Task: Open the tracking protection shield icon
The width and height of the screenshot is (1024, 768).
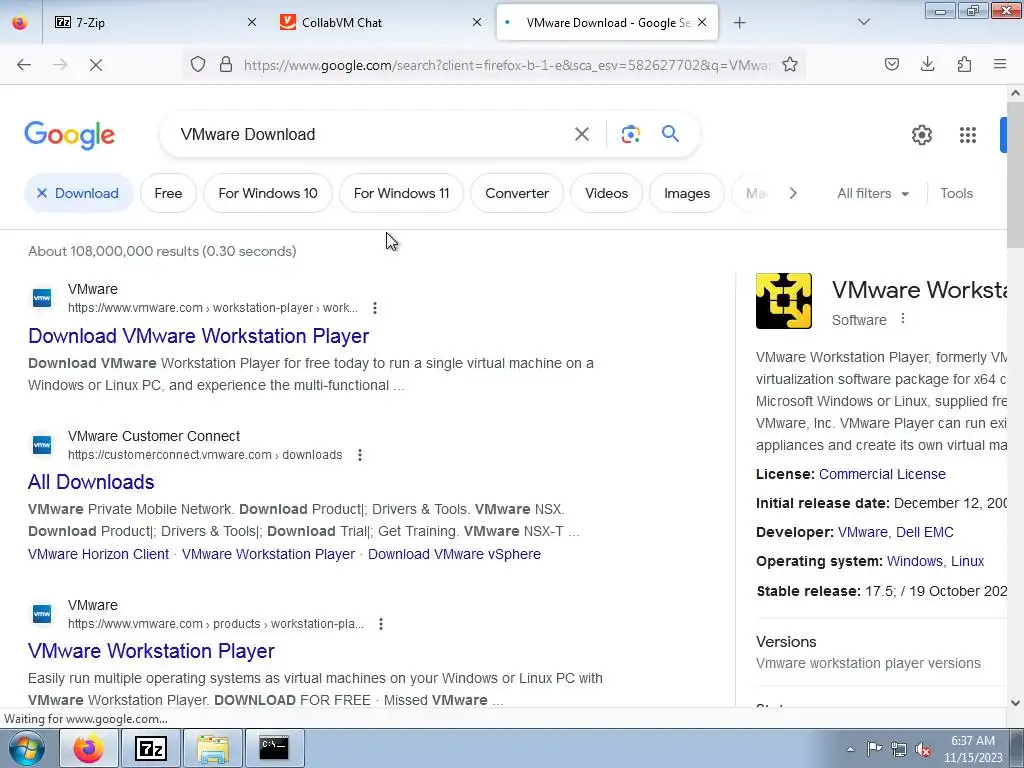Action: 198,64
